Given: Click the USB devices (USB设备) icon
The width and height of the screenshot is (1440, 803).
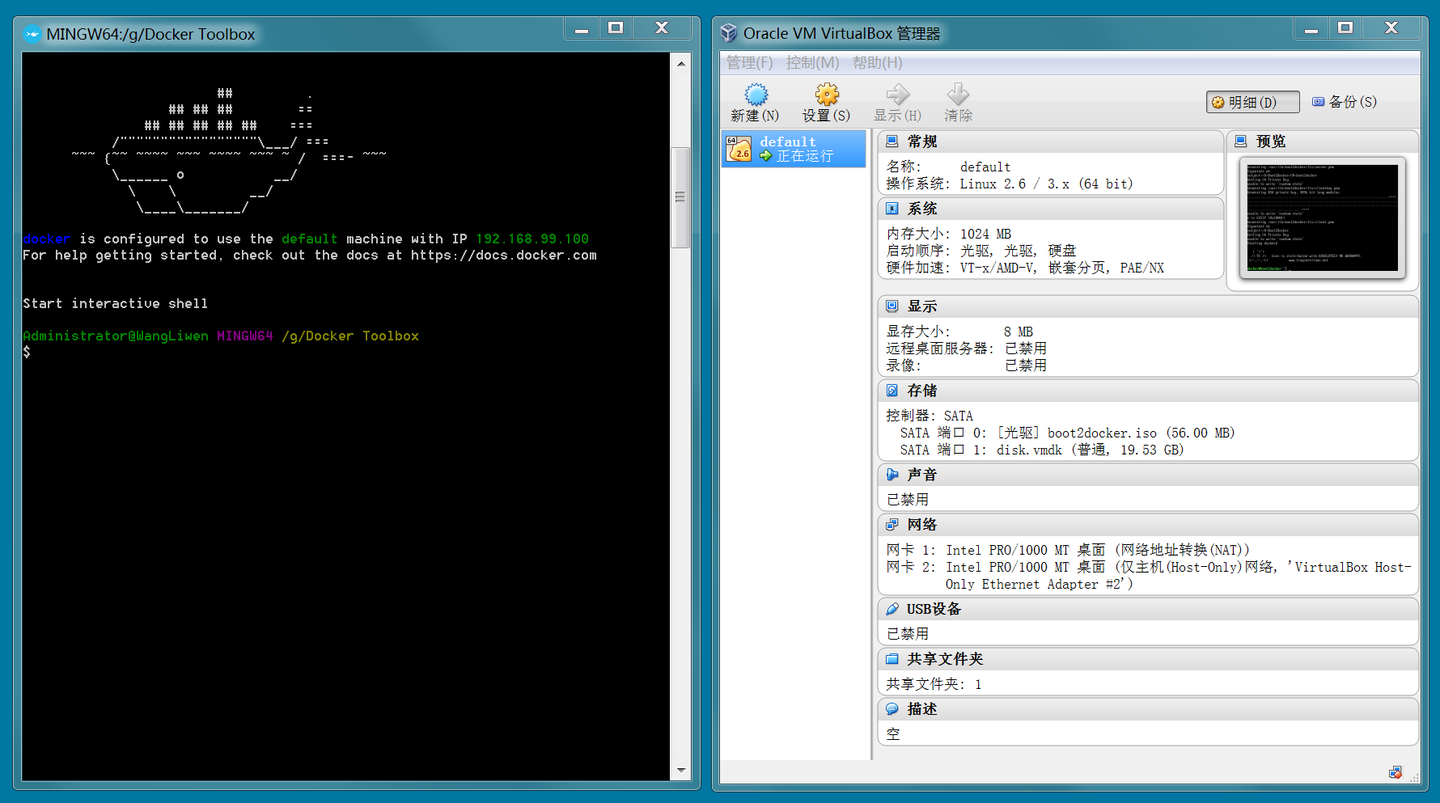Looking at the screenshot, I should pos(892,608).
